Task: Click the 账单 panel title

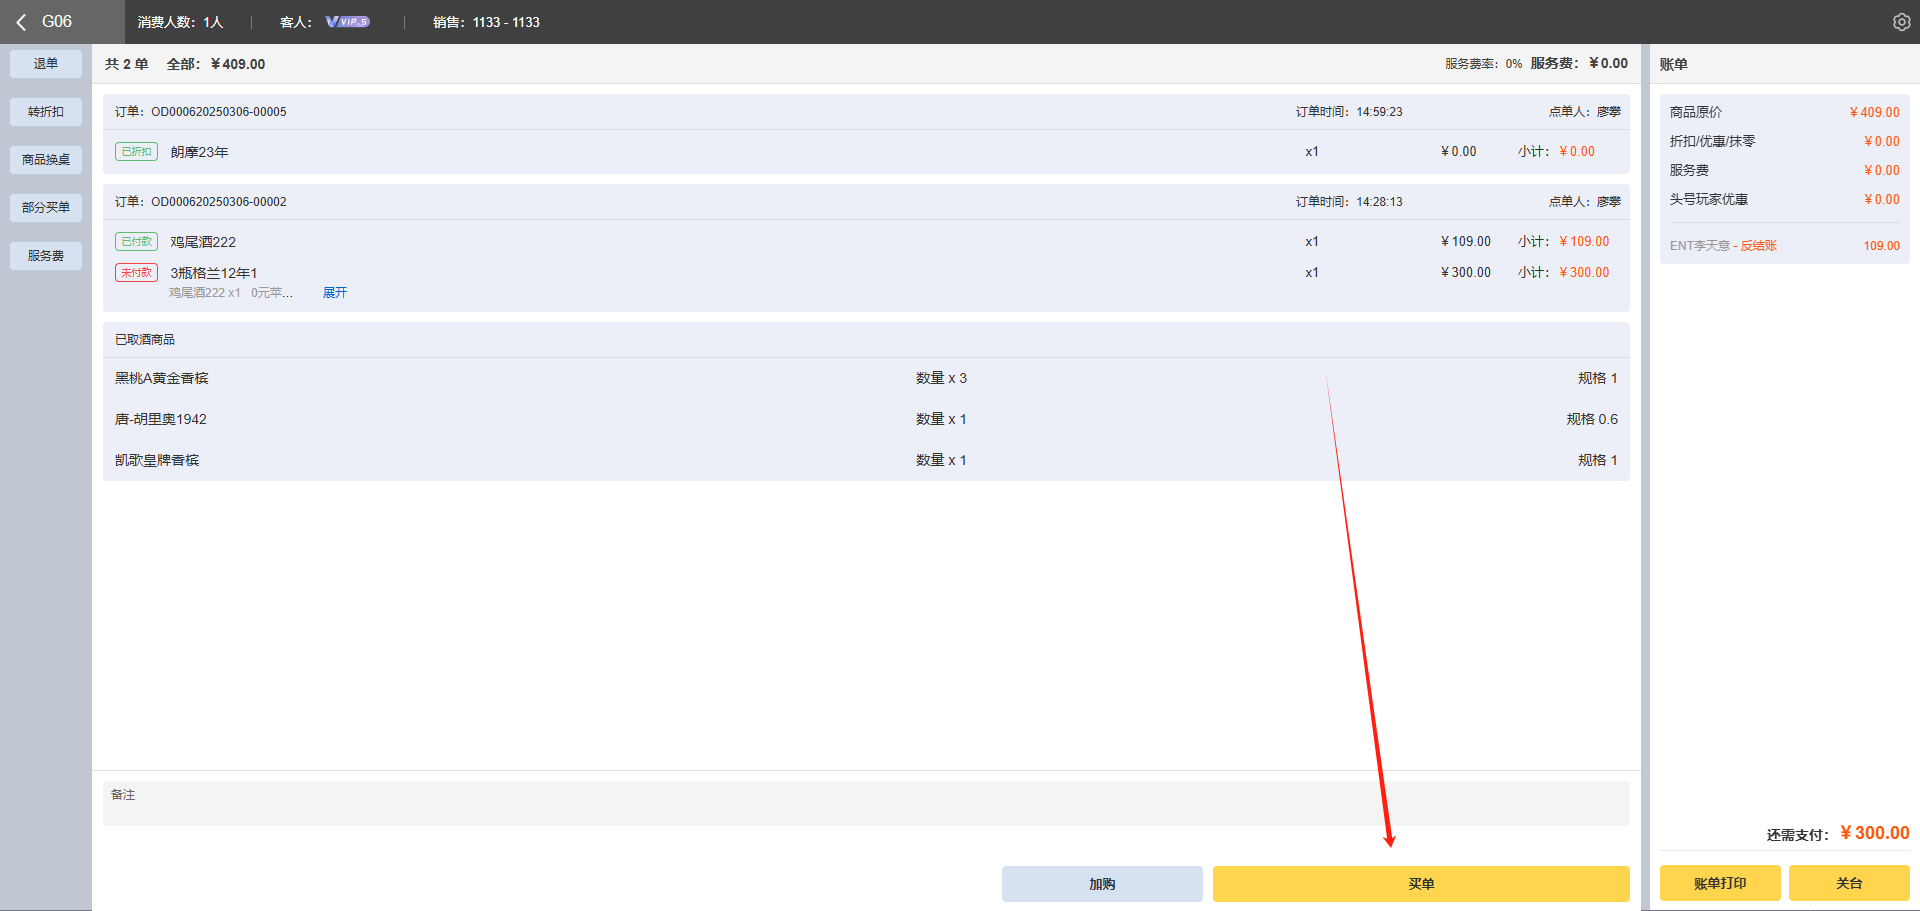Action: [1674, 64]
